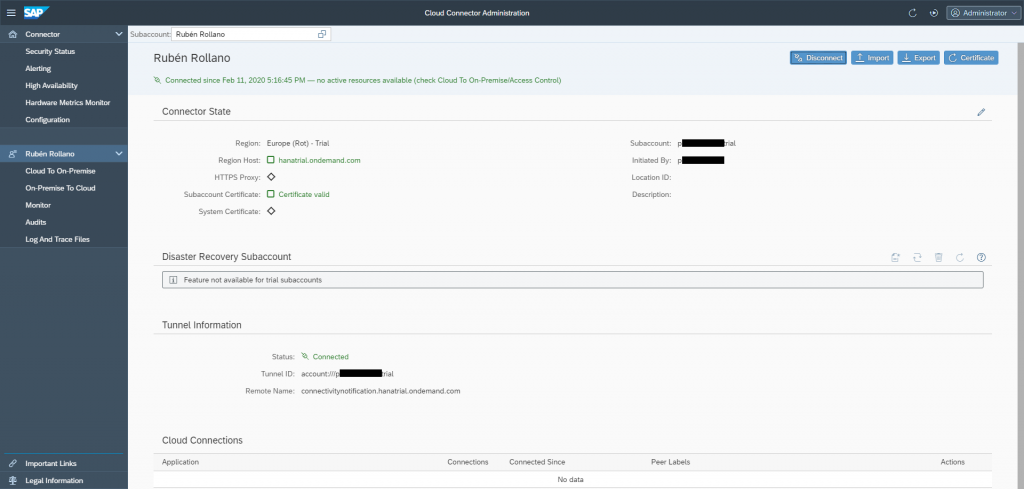Click the System Certificate diamond status icon
The image size is (1024, 489).
271,211
